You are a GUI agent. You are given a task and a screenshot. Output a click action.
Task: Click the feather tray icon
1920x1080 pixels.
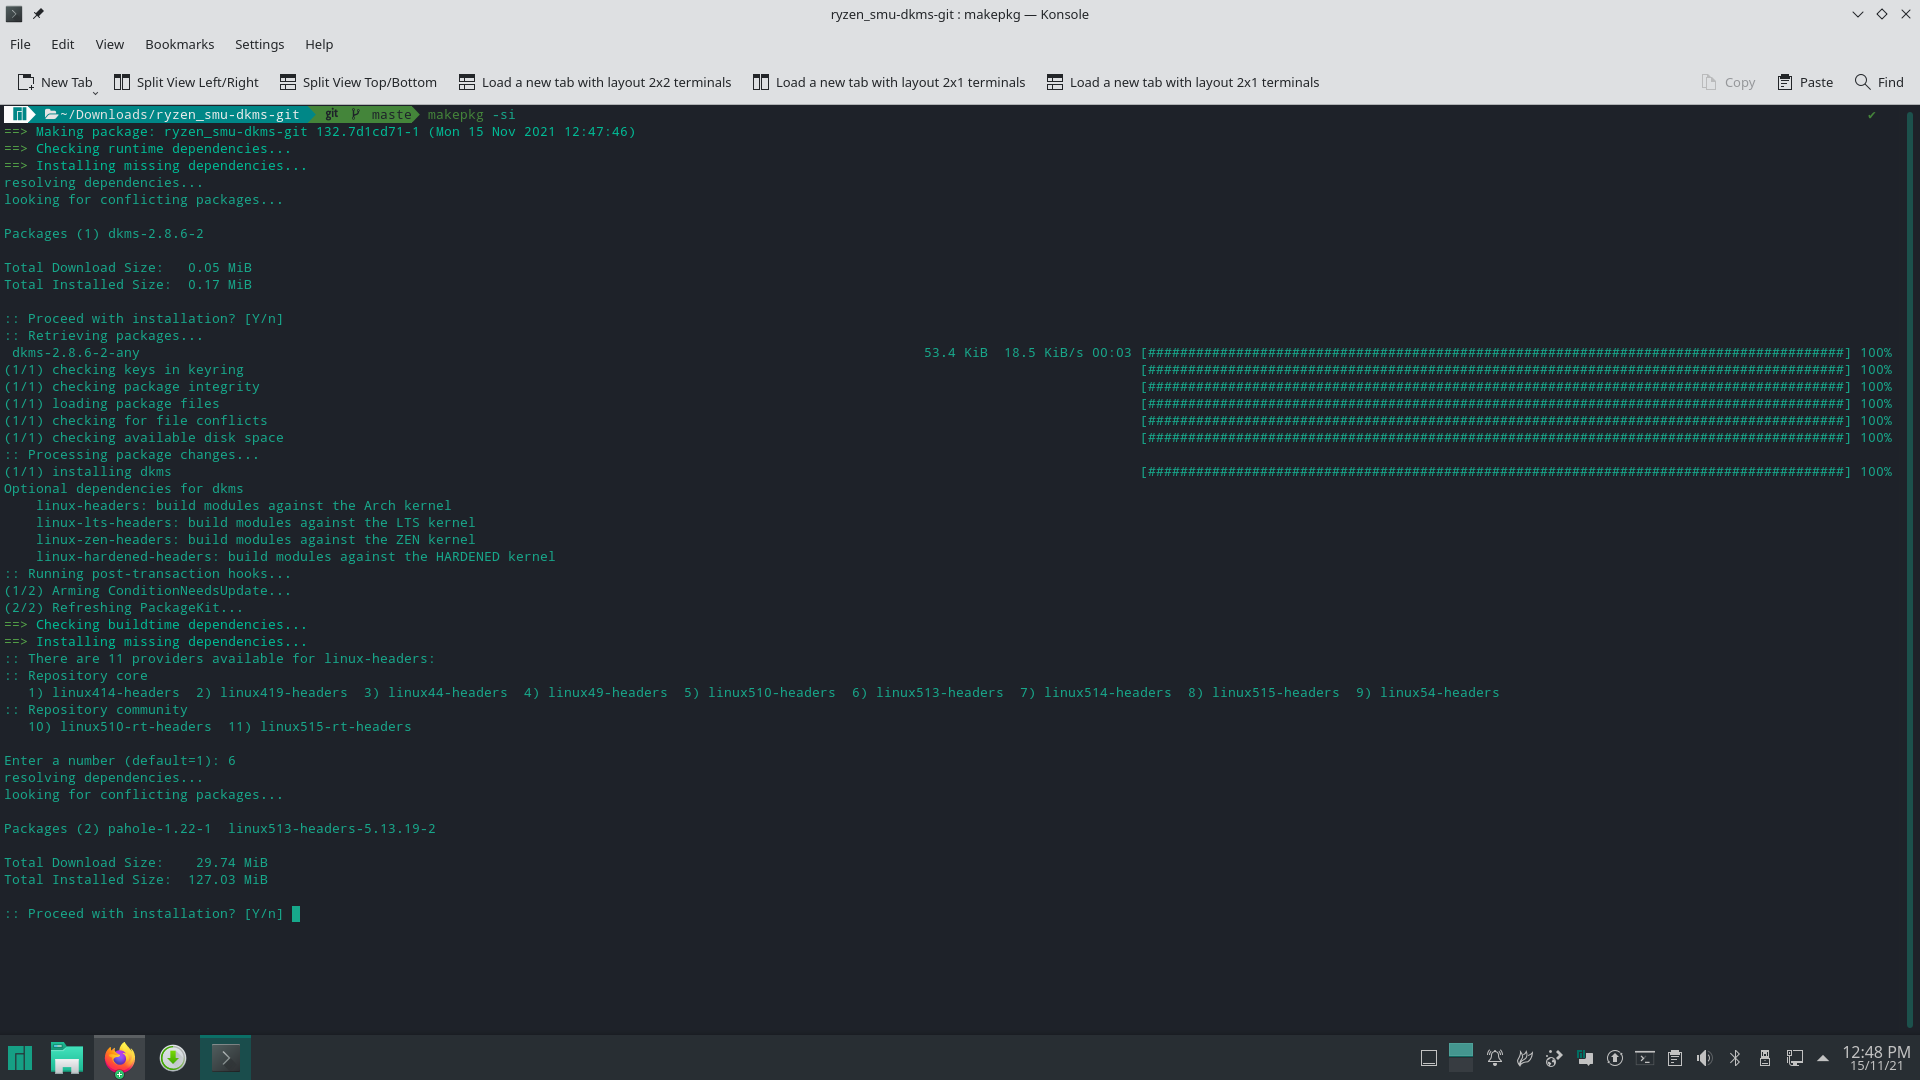(1525, 1058)
